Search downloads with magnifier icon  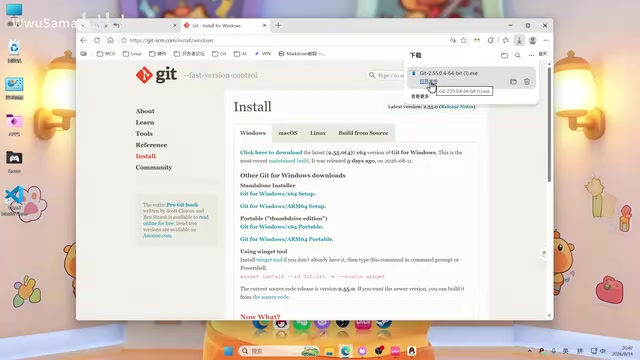pos(518,55)
